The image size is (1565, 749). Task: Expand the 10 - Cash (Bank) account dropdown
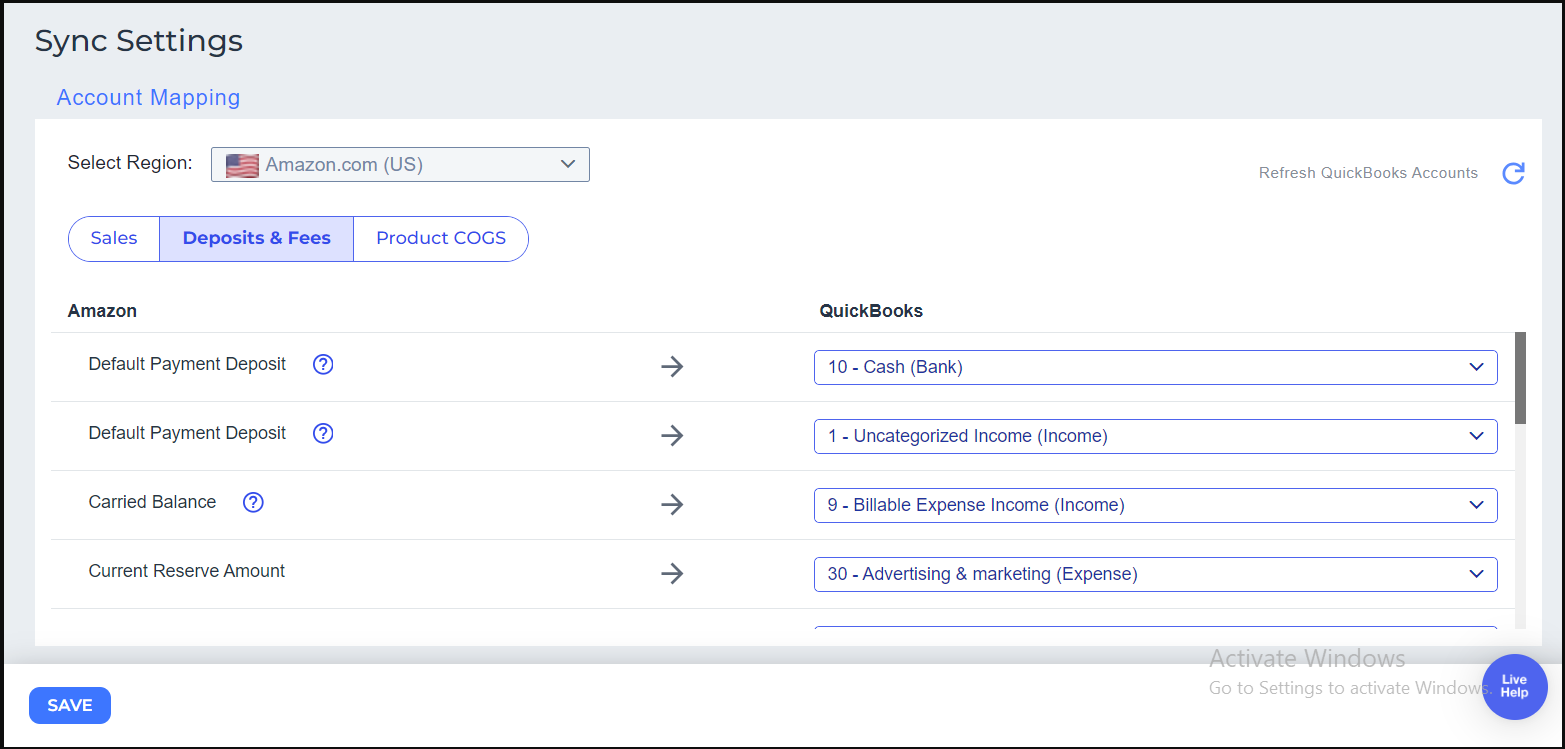(1155, 367)
